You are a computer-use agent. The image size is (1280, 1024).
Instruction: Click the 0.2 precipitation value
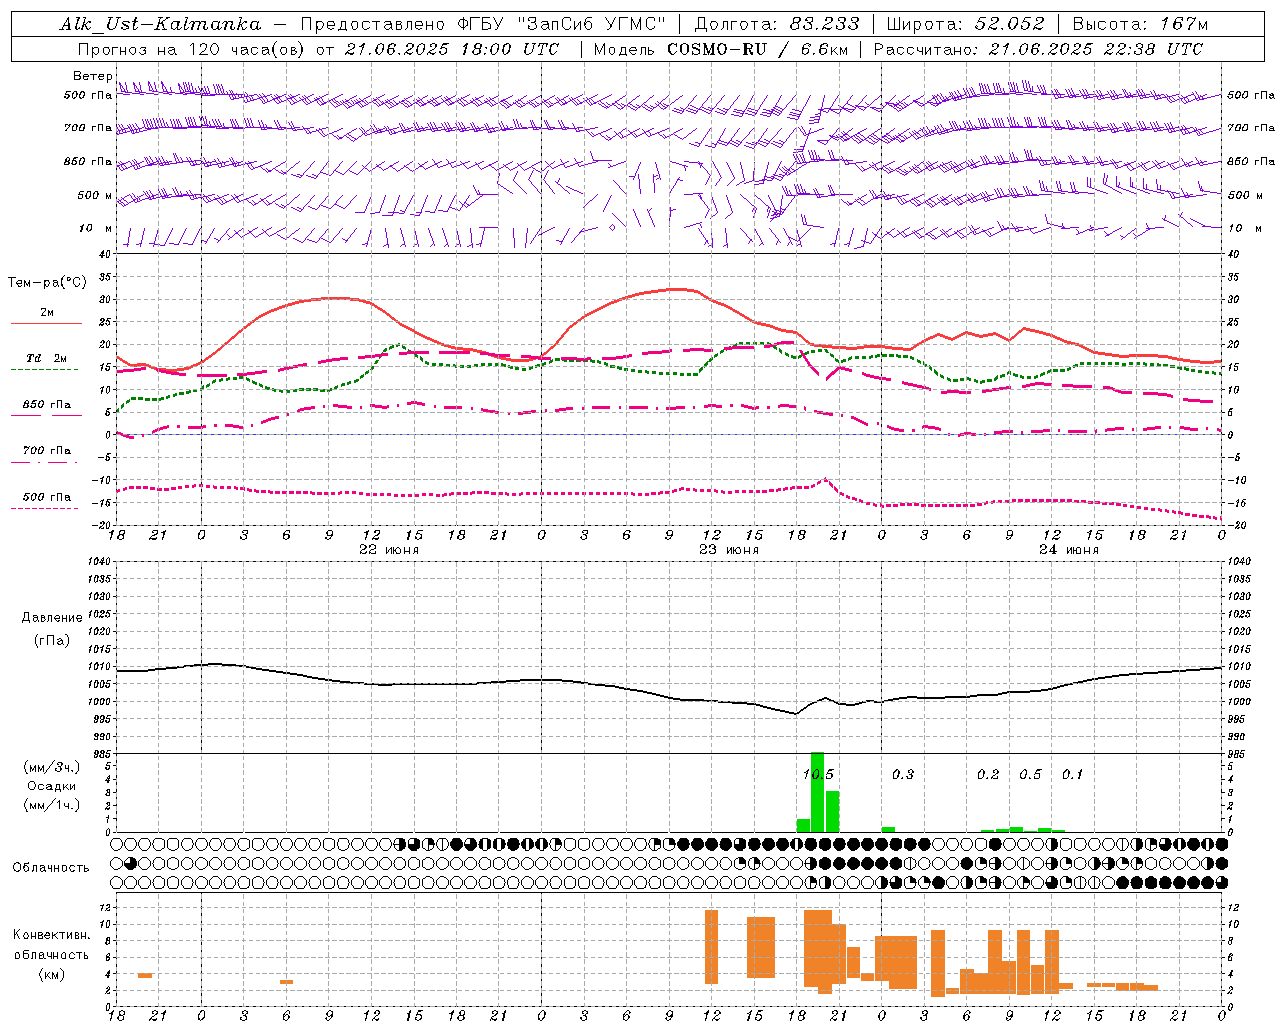(988, 775)
